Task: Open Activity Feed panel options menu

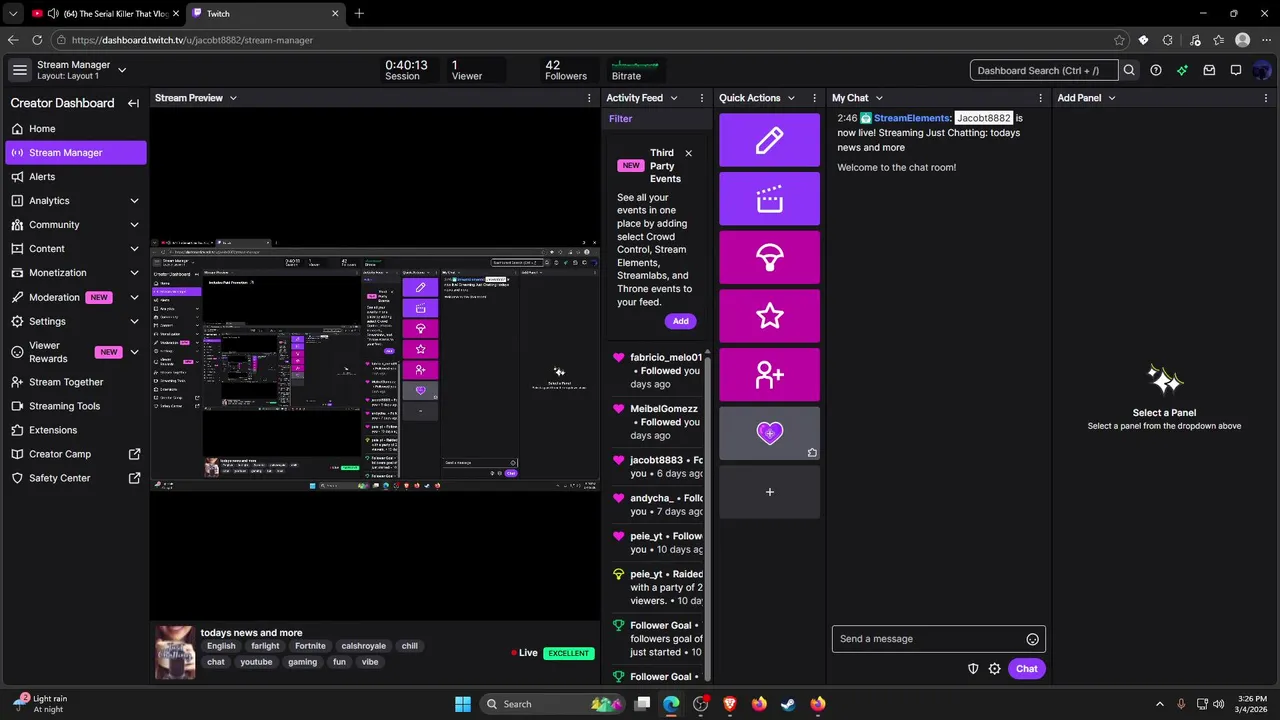Action: tap(702, 98)
